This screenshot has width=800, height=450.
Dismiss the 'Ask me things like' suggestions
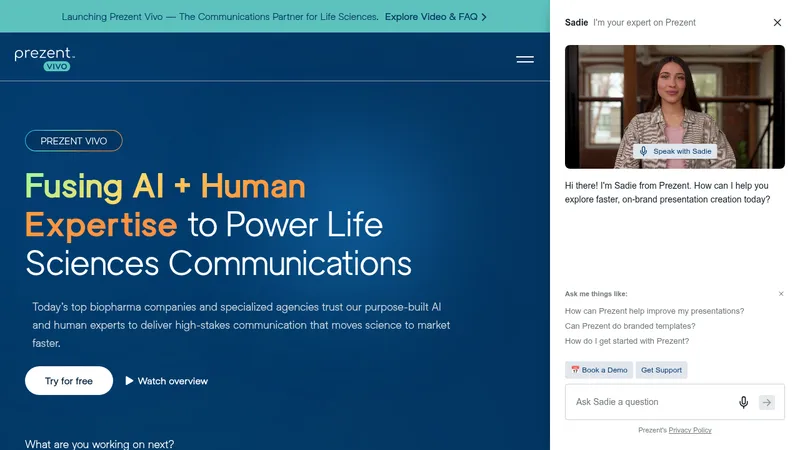pos(781,294)
